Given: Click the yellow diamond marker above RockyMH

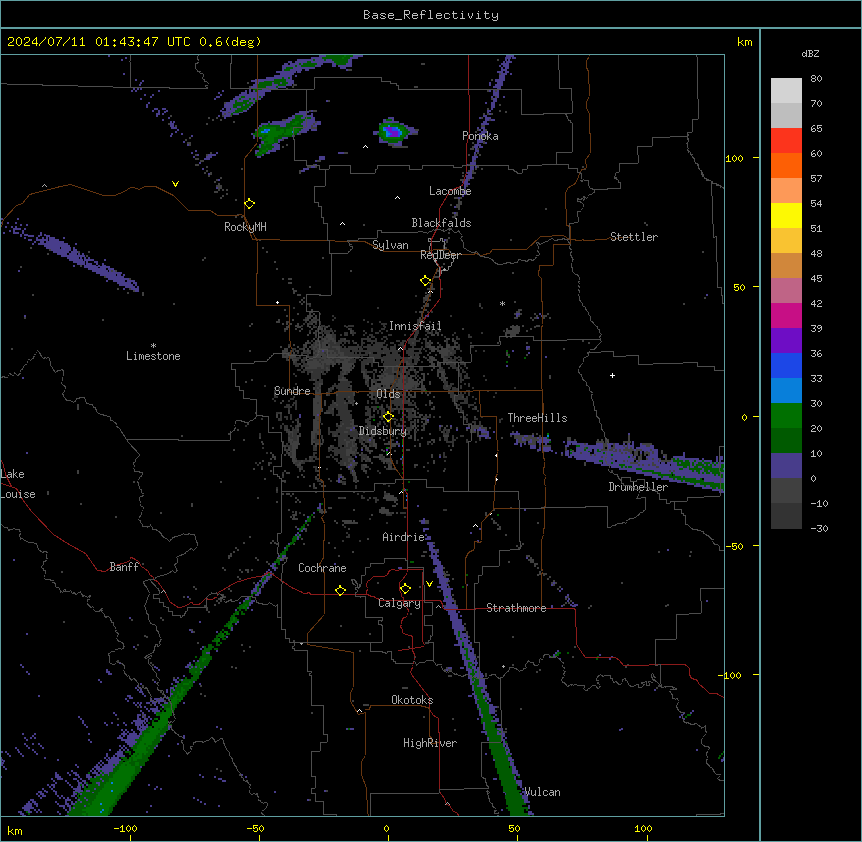Looking at the screenshot, I should pyautogui.click(x=250, y=204).
